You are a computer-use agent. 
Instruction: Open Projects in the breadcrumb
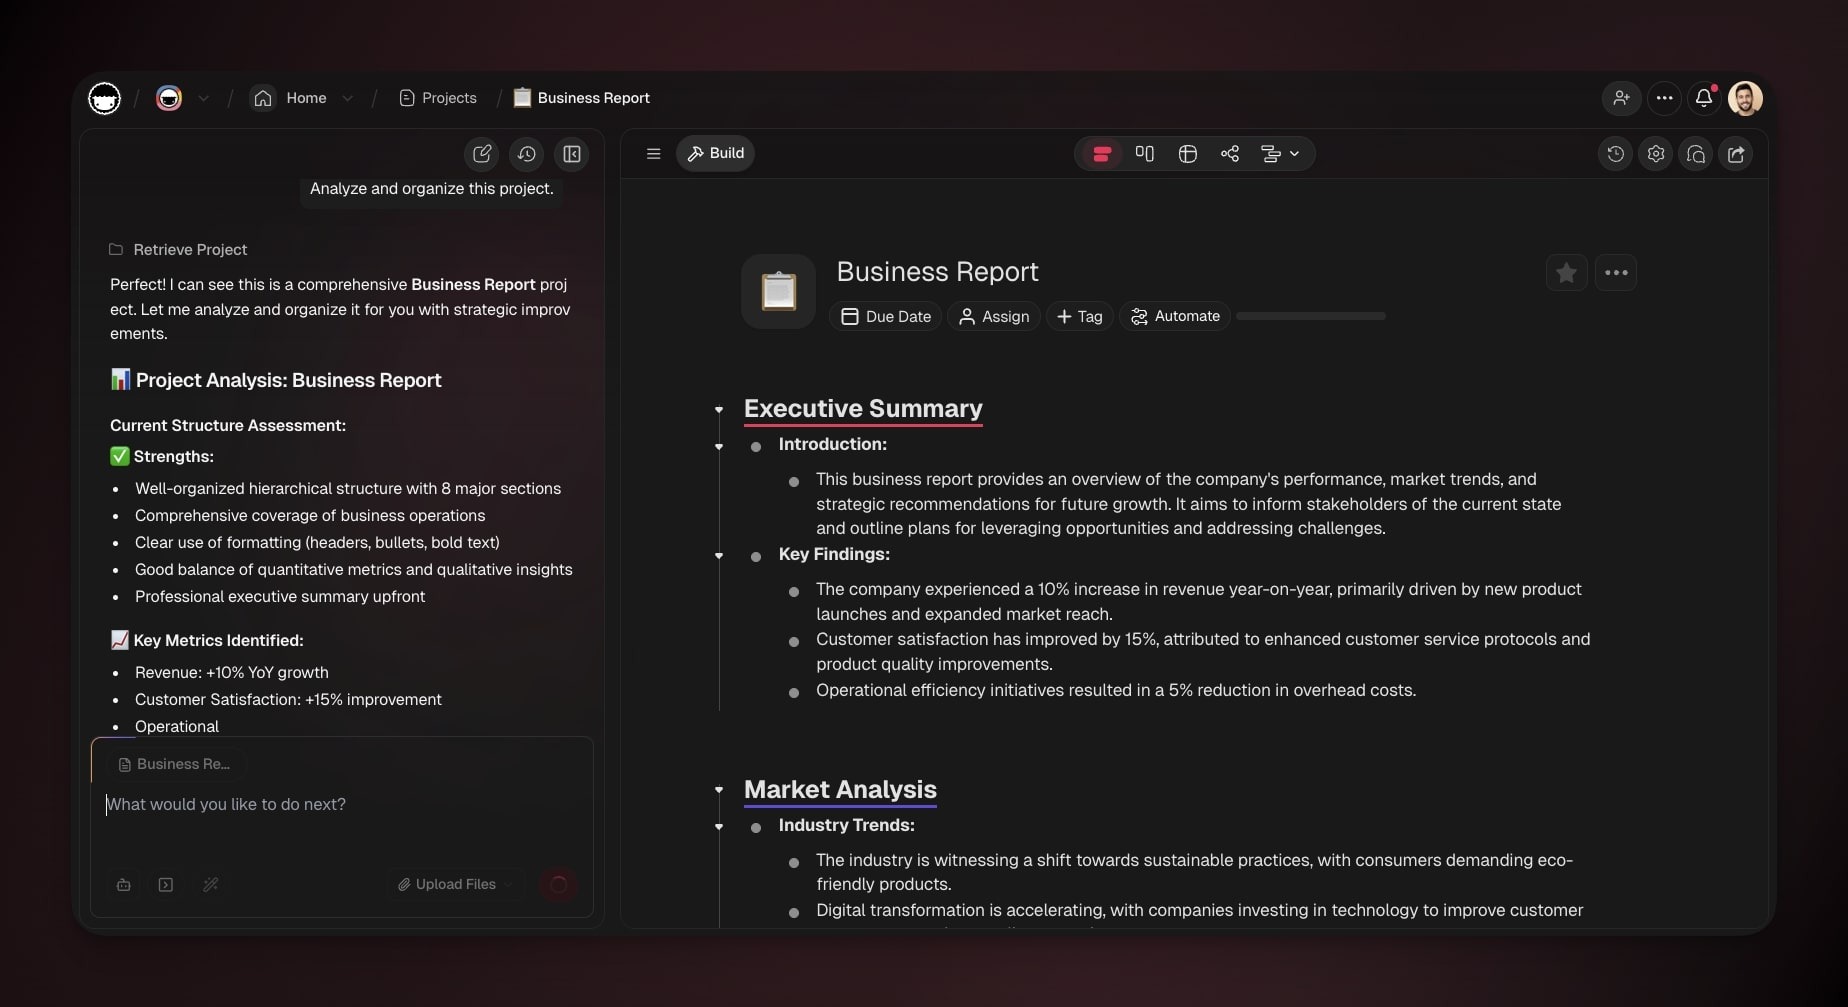pos(438,98)
